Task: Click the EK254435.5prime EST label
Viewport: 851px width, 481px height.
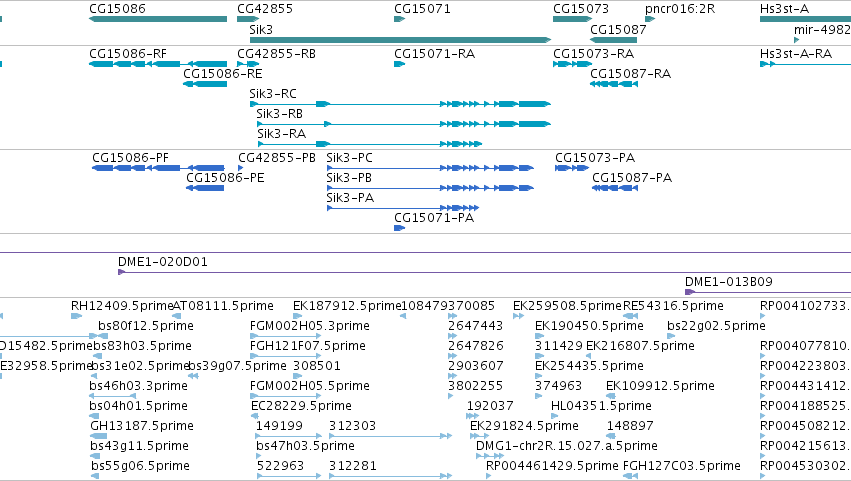Action: [589, 366]
